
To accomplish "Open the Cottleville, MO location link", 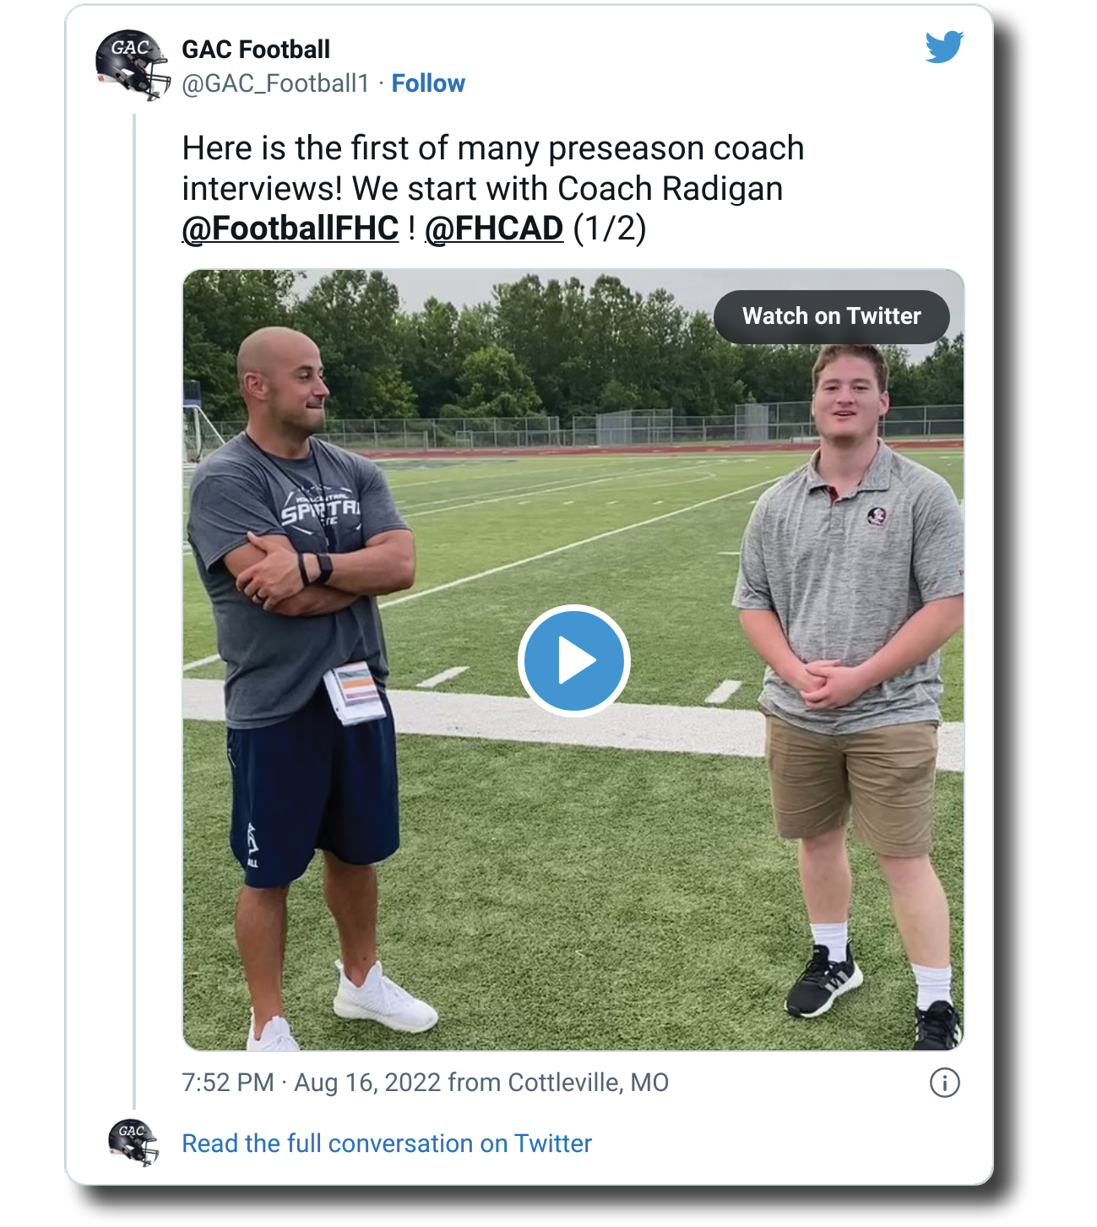I will pyautogui.click(x=588, y=1083).
